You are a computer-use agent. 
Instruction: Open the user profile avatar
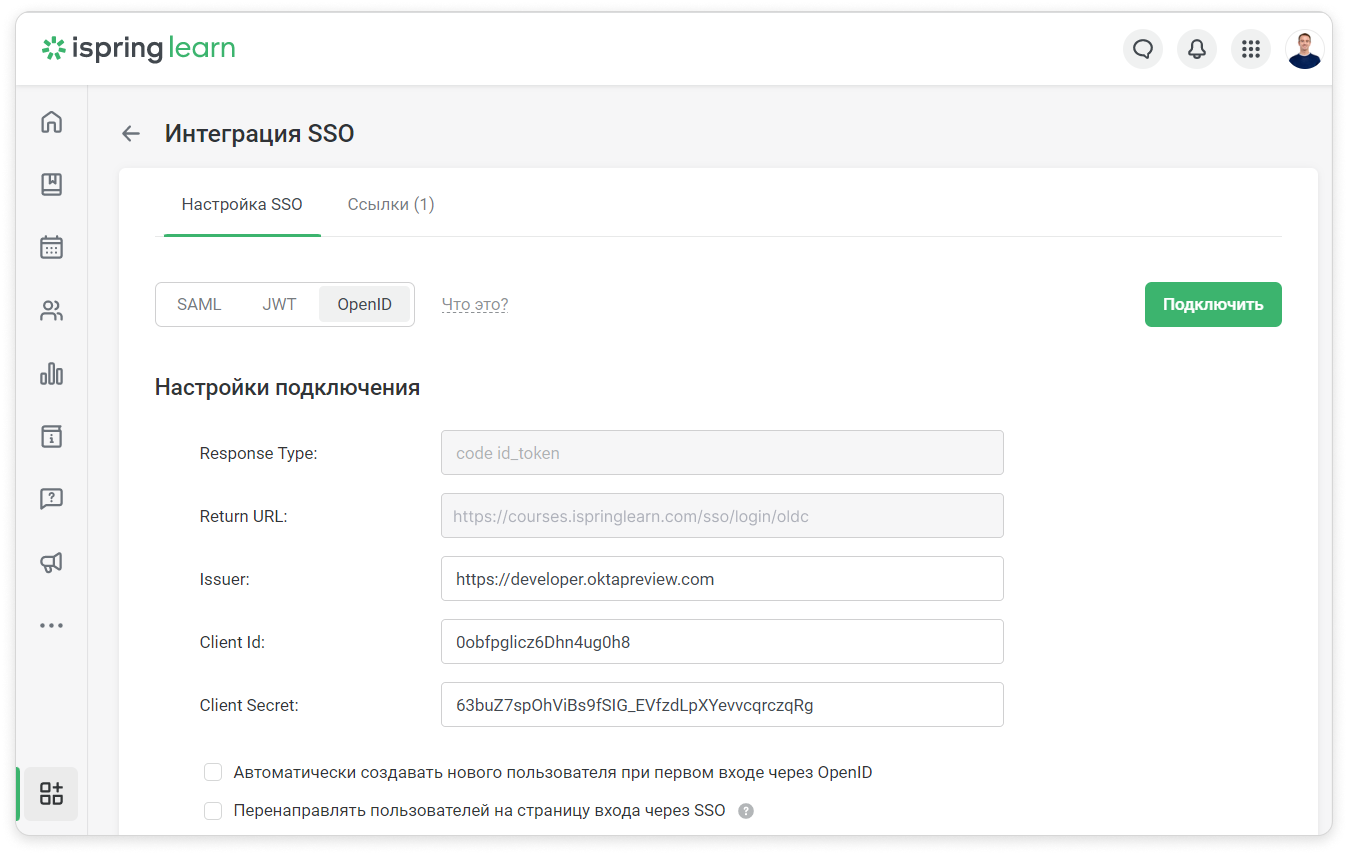point(1305,49)
